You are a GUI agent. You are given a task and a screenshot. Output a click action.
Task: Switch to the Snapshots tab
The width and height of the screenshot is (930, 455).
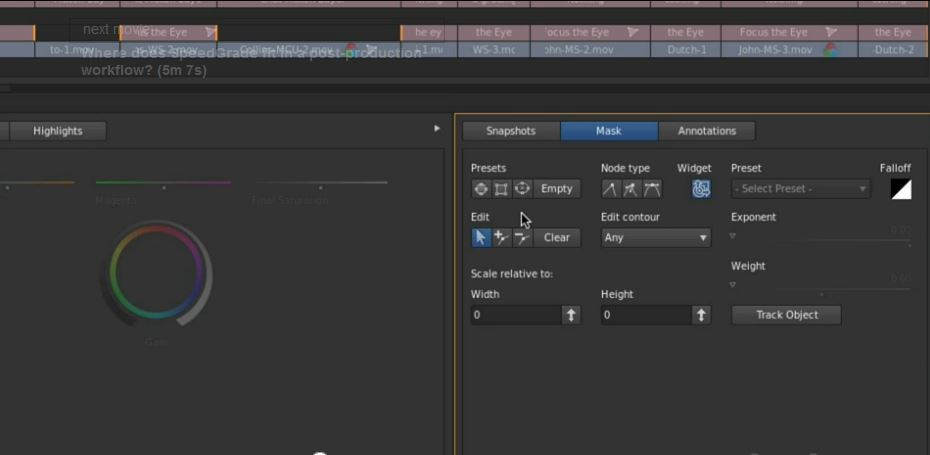click(511, 131)
